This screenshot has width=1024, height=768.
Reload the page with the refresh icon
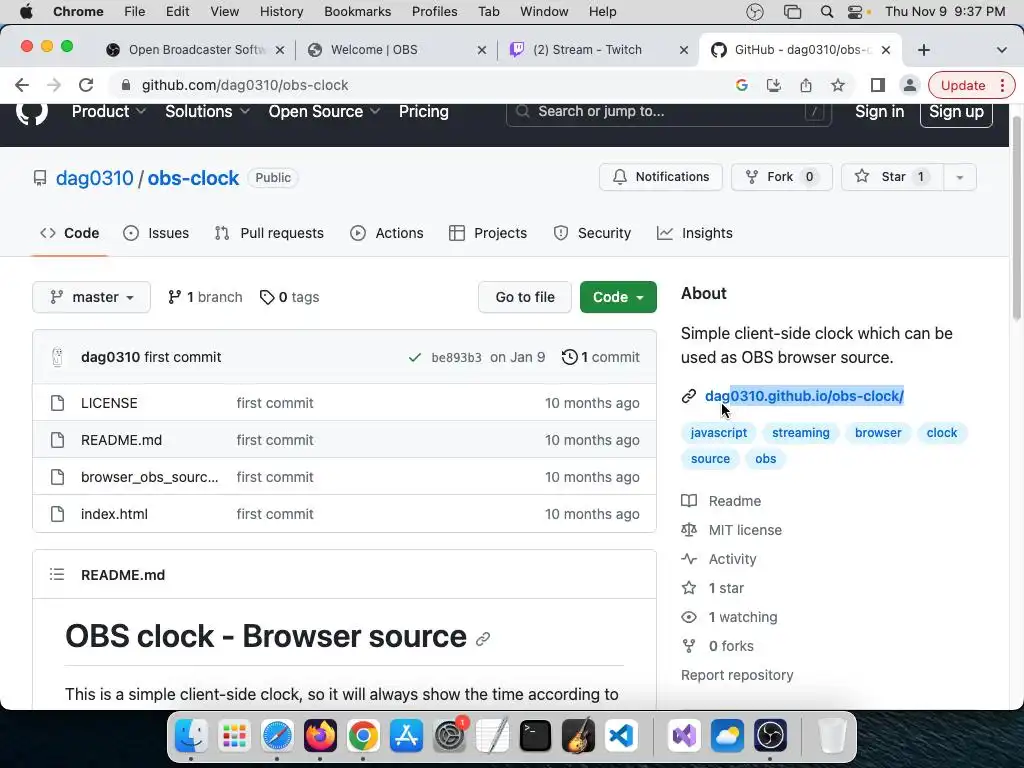click(x=86, y=85)
